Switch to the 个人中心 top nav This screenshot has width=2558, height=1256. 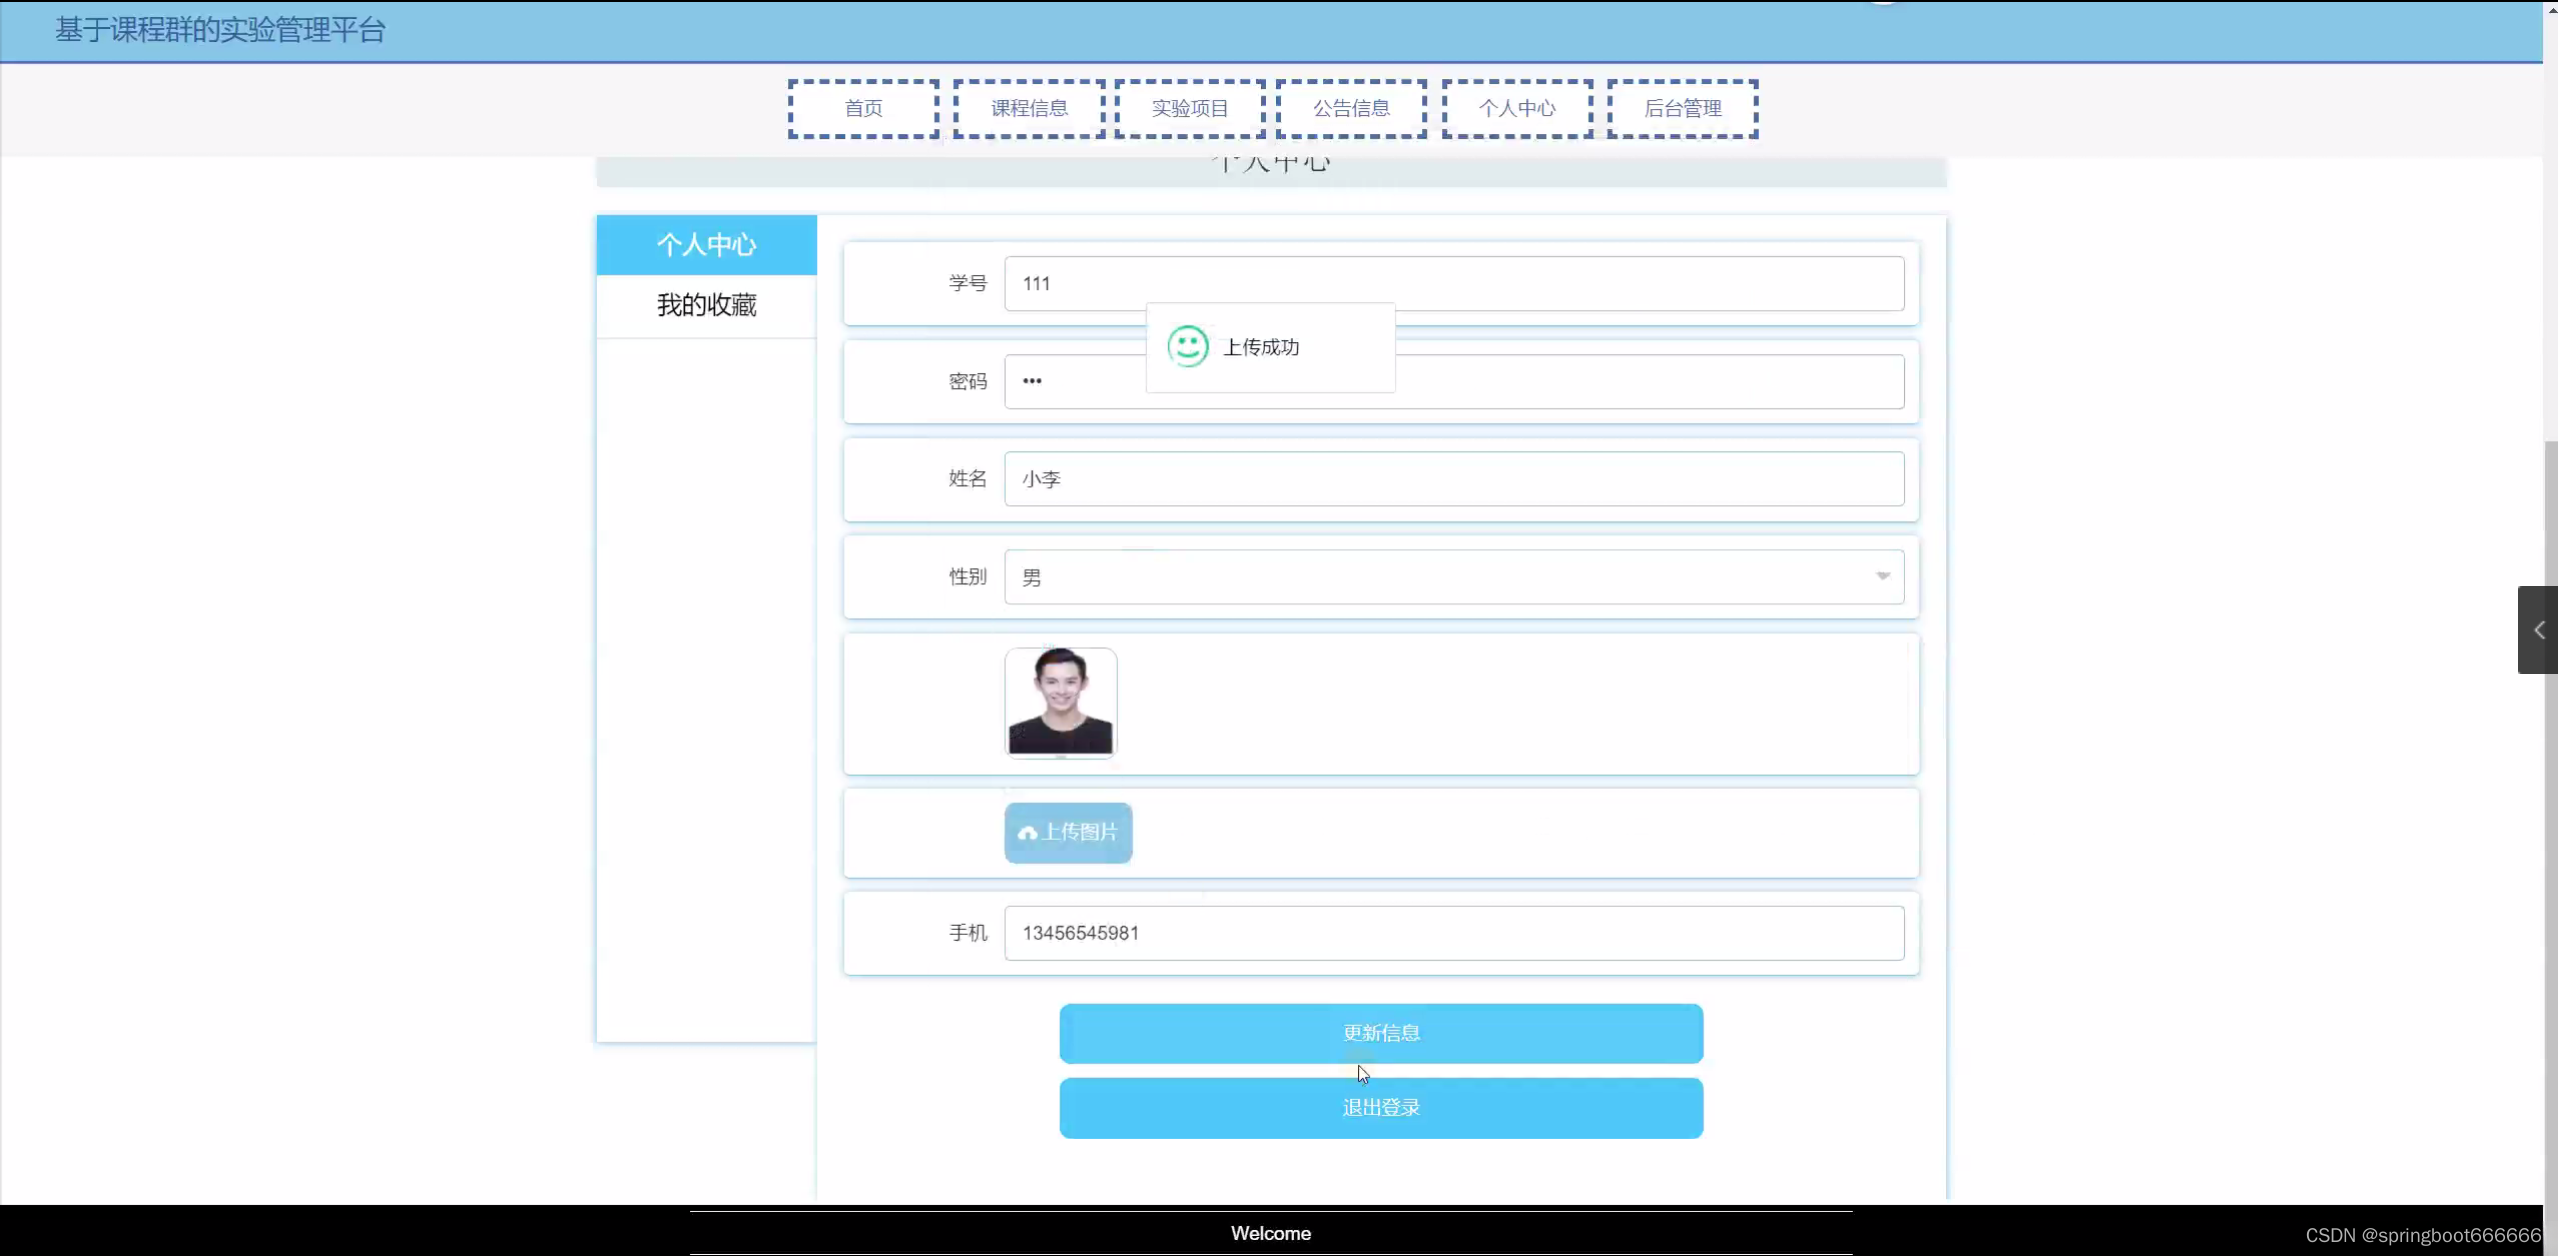[x=1517, y=109]
